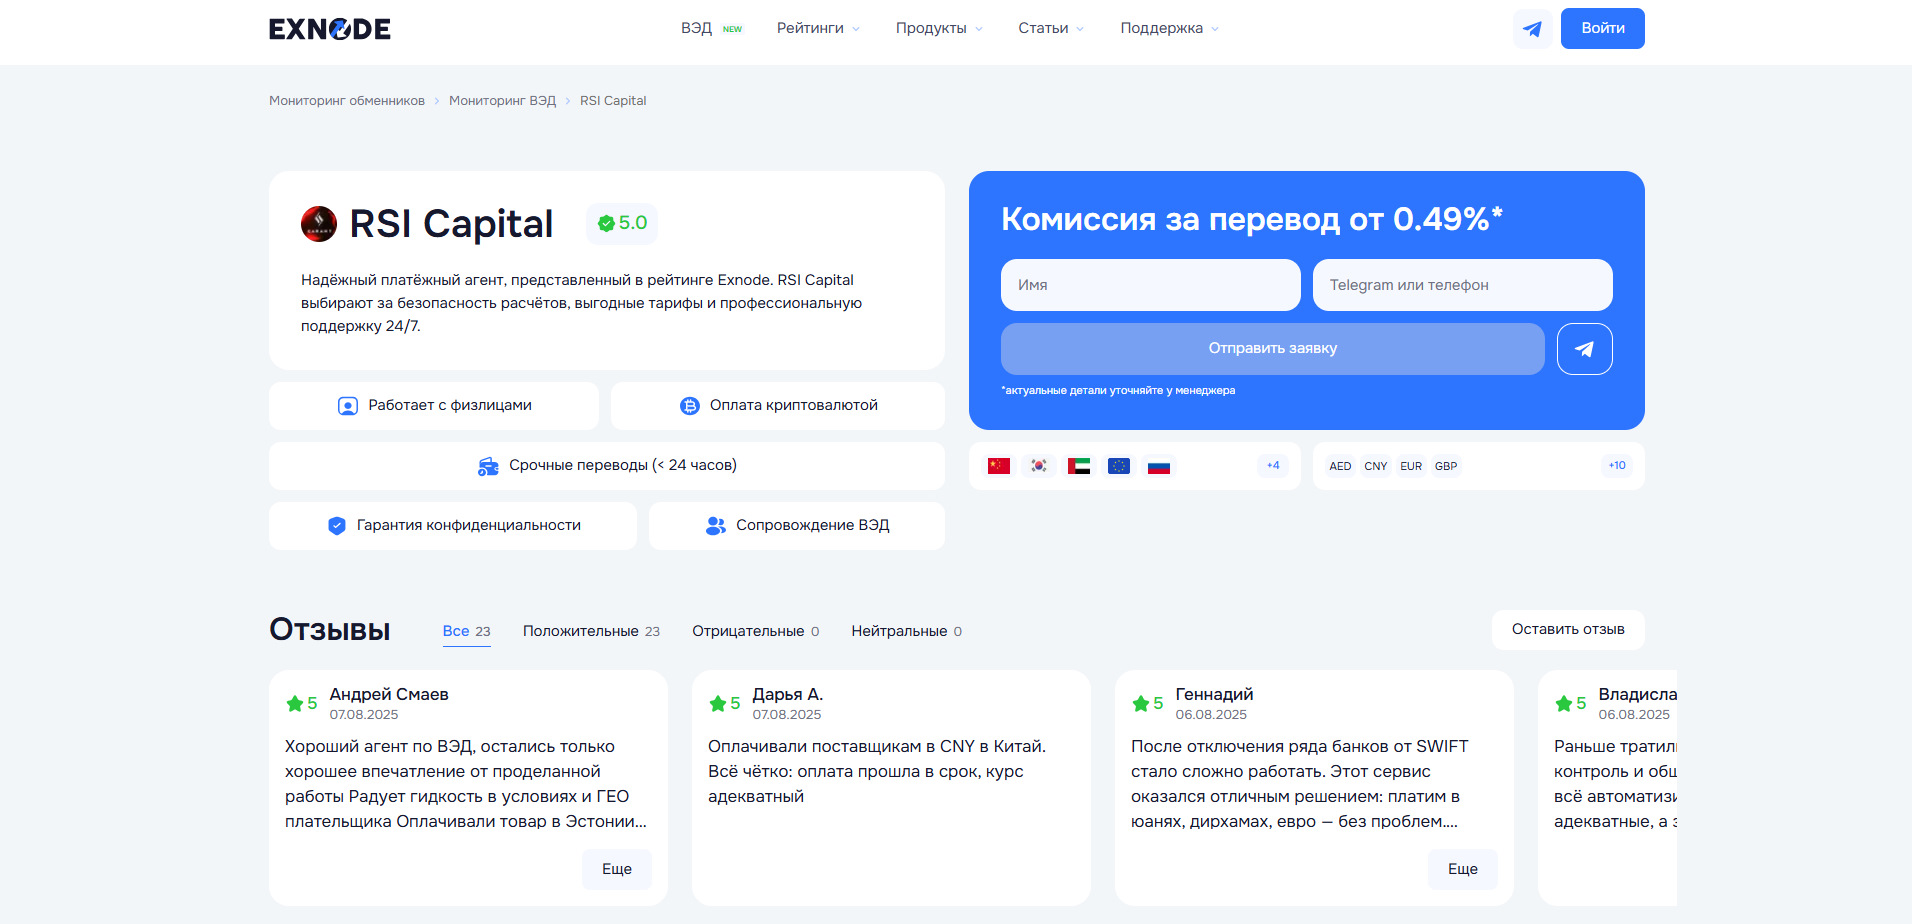Click the Работает с физлицами feature text

pyautogui.click(x=450, y=406)
